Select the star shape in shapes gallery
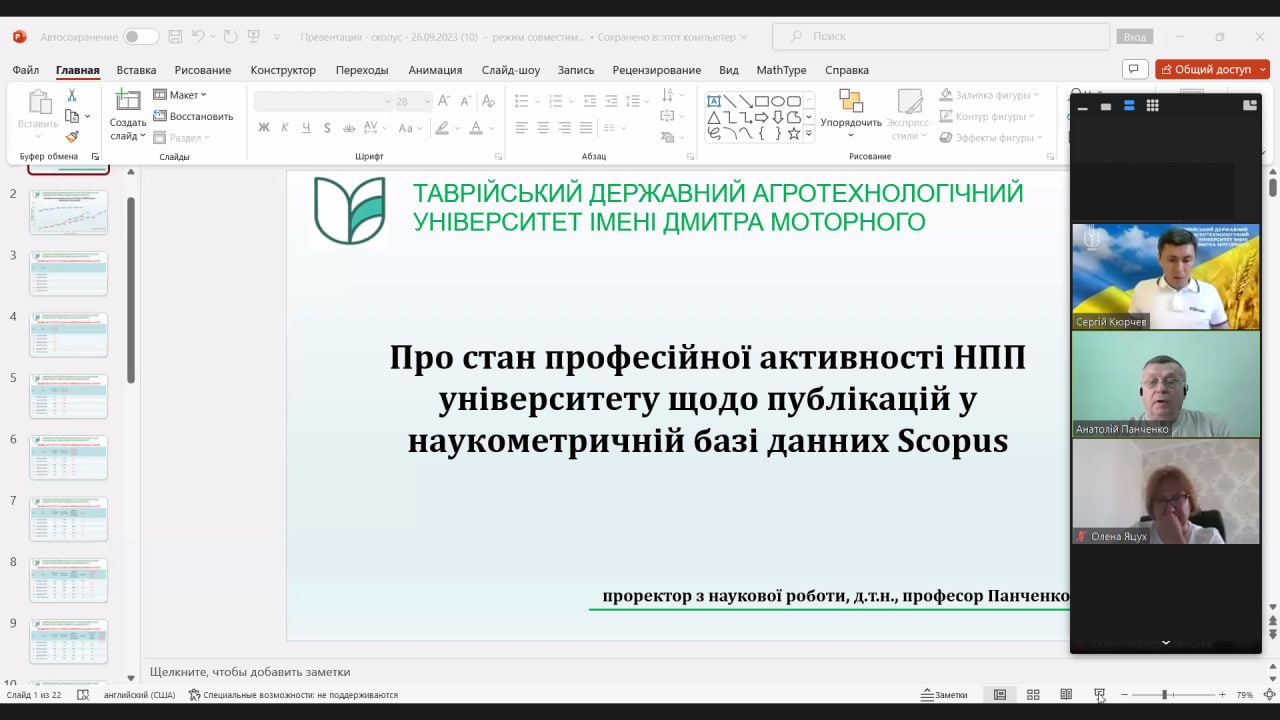The image size is (1280, 720). point(793,133)
